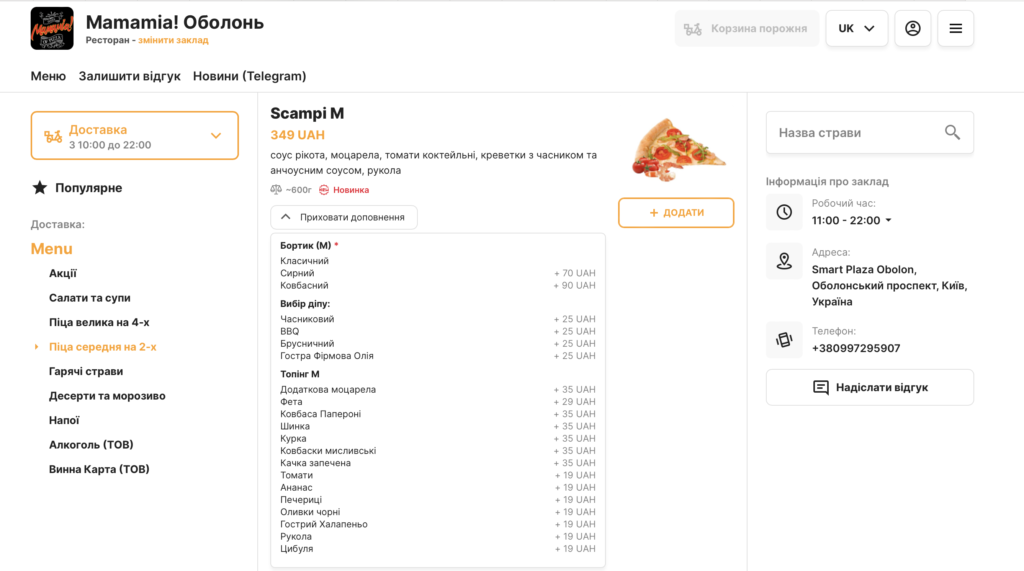
Task: Choose the Ковбасний crust option
Action: click(x=305, y=285)
